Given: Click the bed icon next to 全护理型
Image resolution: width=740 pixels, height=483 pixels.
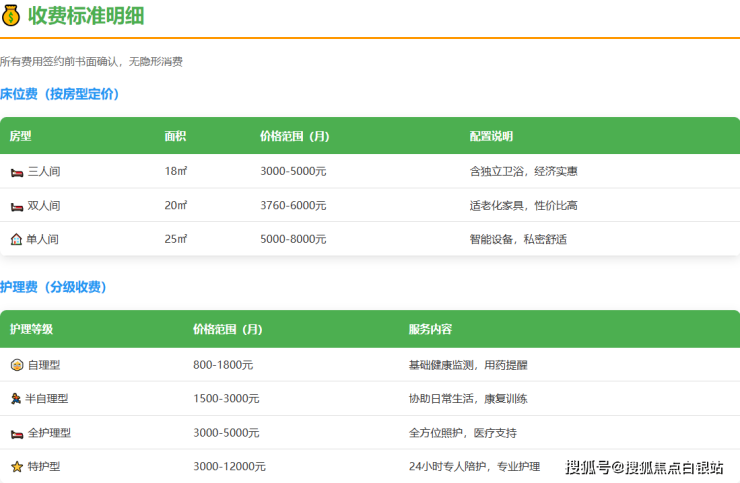Looking at the screenshot, I should [17, 434].
